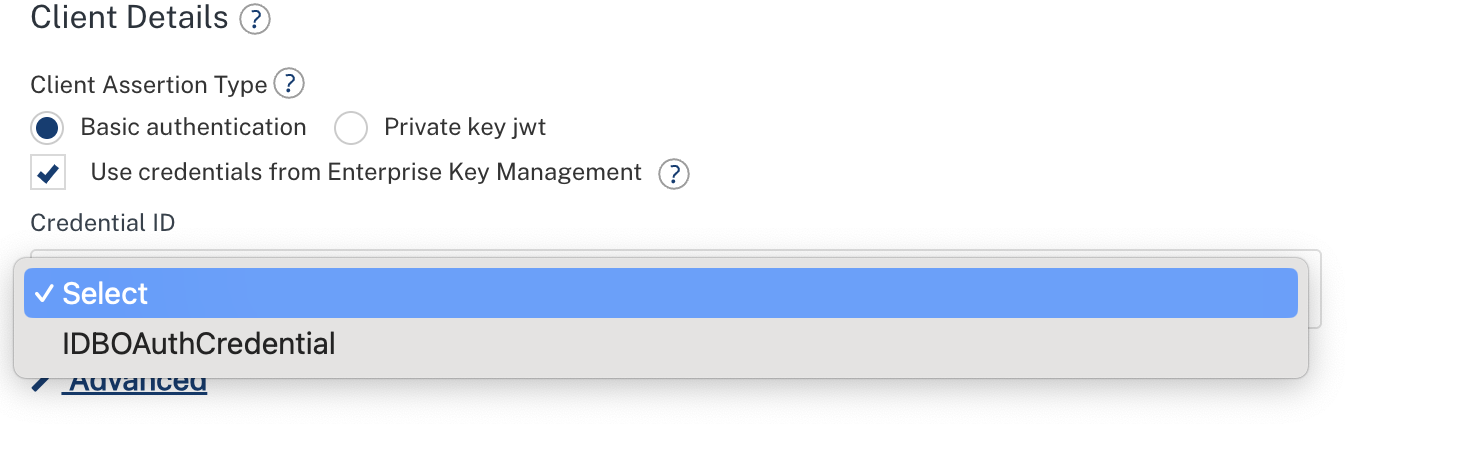This screenshot has width=1484, height=462.
Task: Click the Basic authentication label text
Action: point(193,128)
